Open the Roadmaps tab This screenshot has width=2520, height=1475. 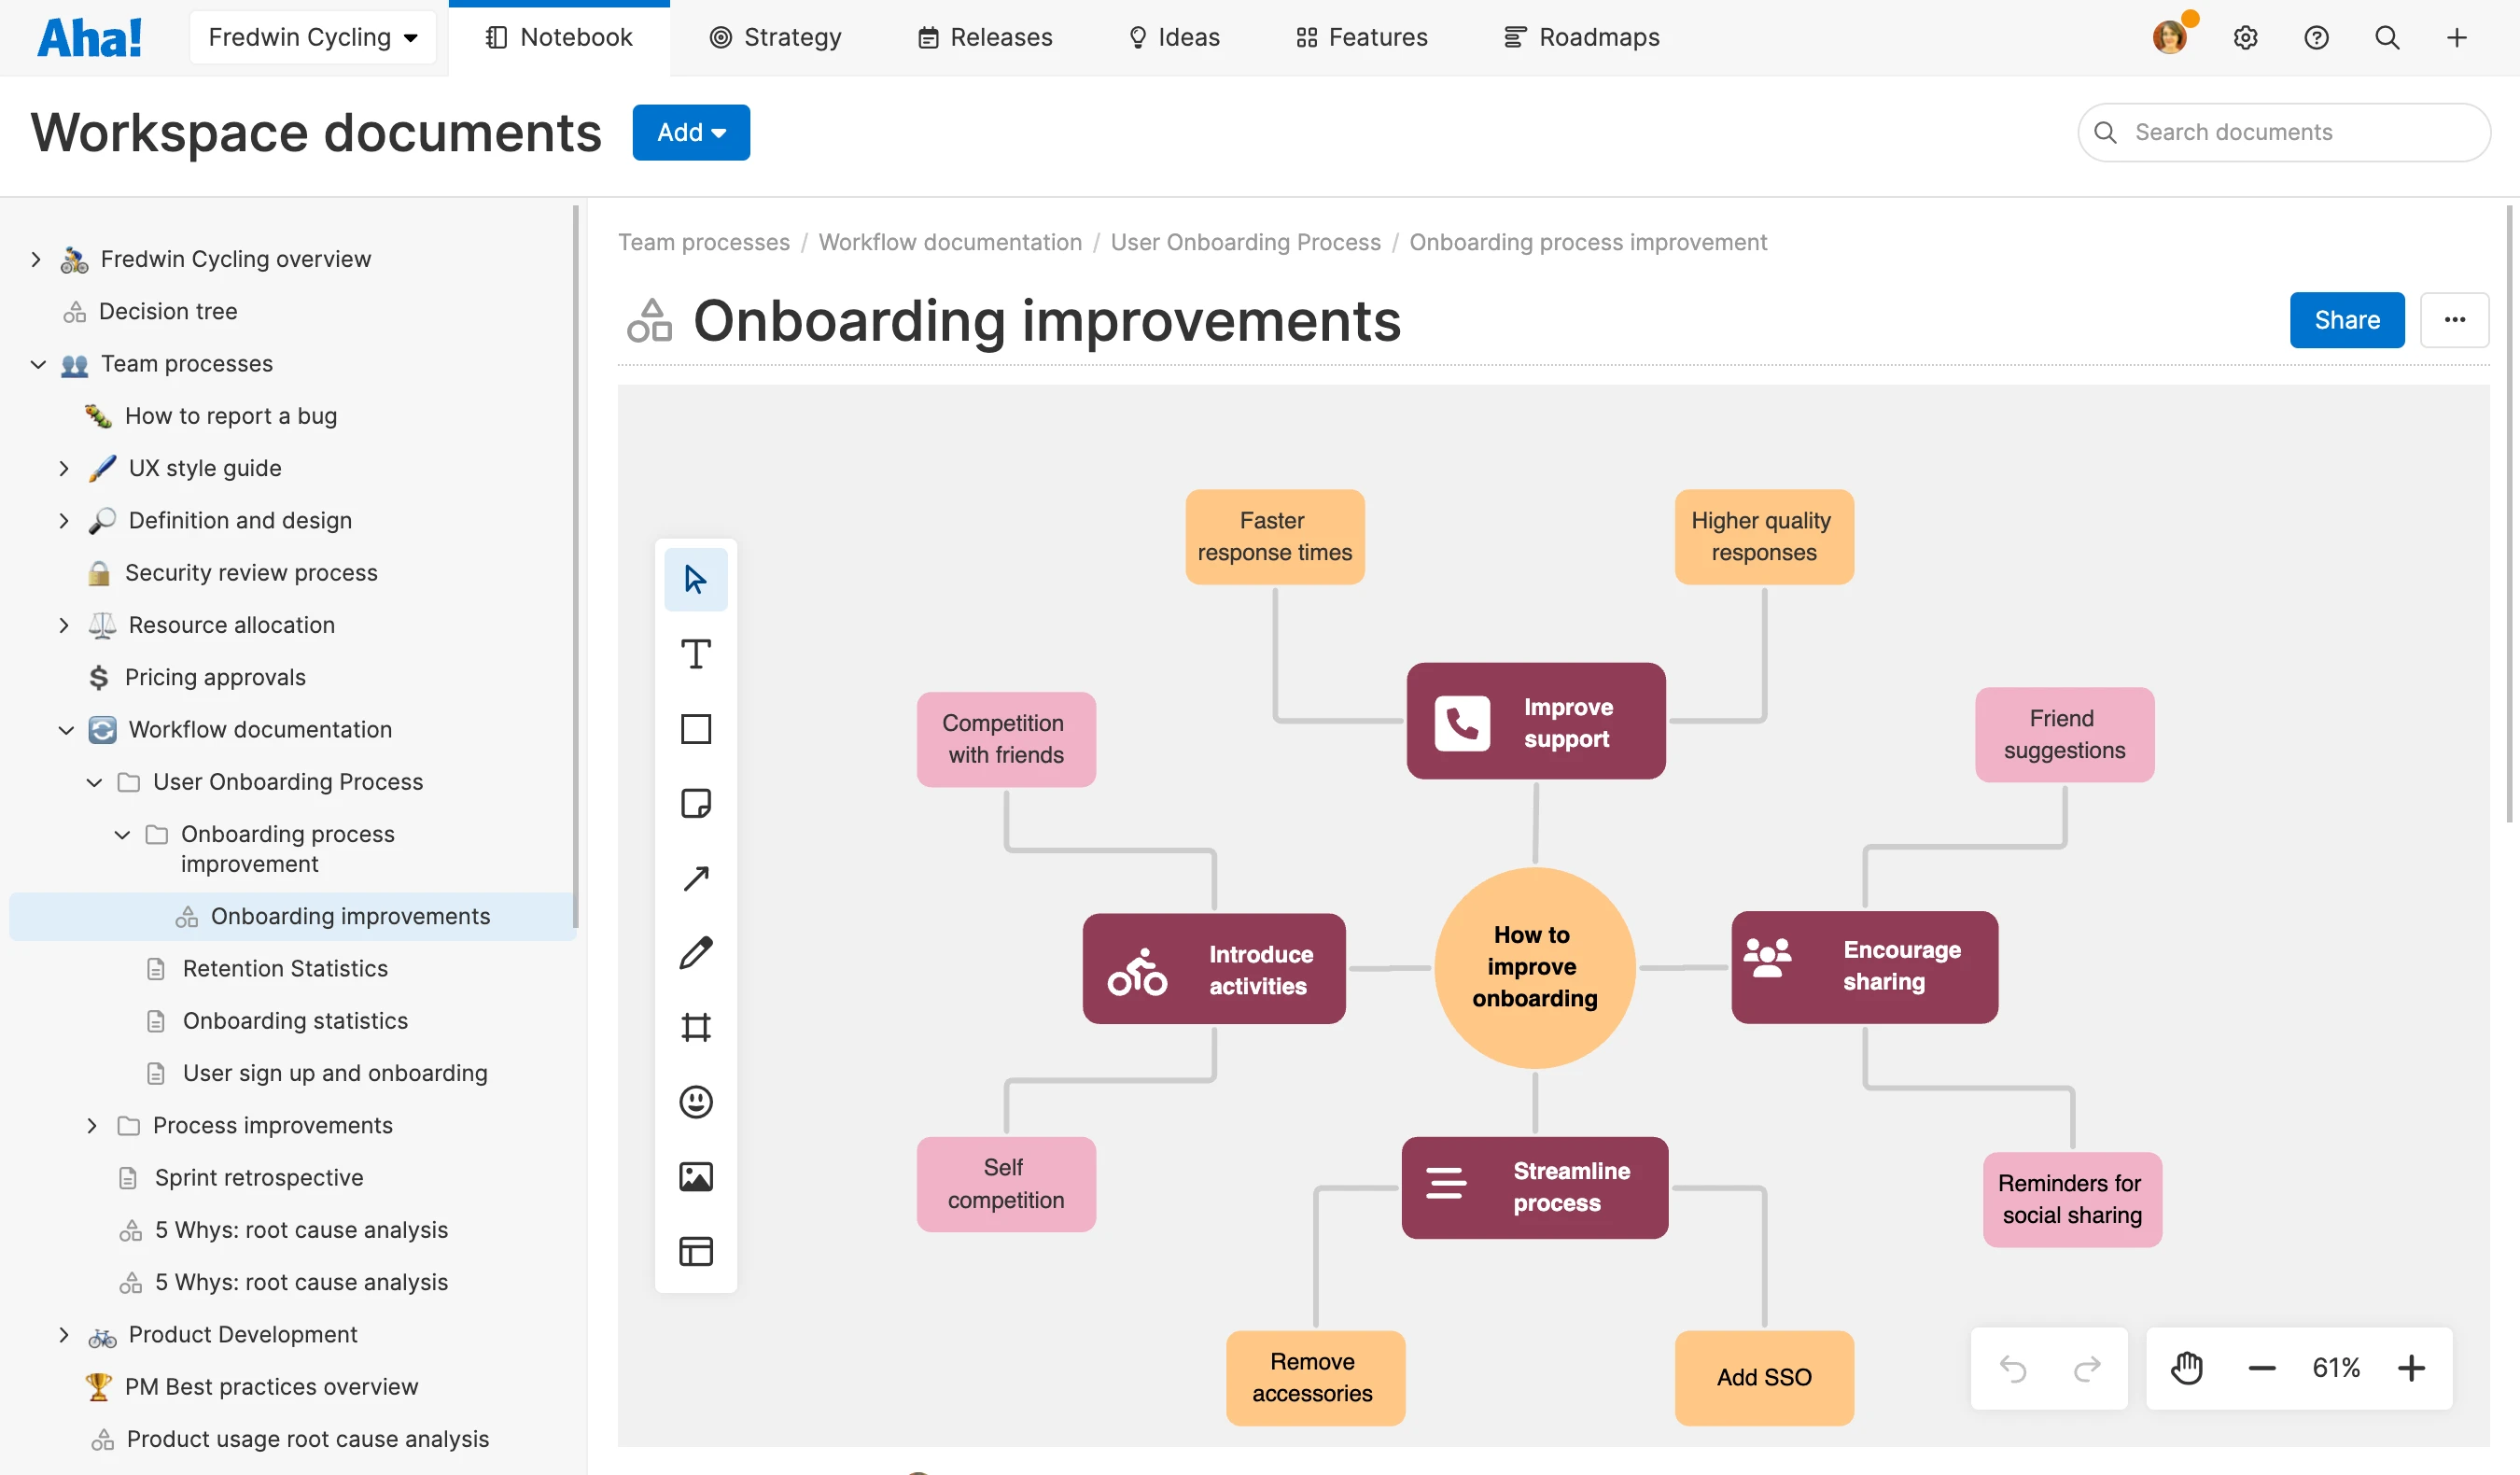tap(1581, 37)
